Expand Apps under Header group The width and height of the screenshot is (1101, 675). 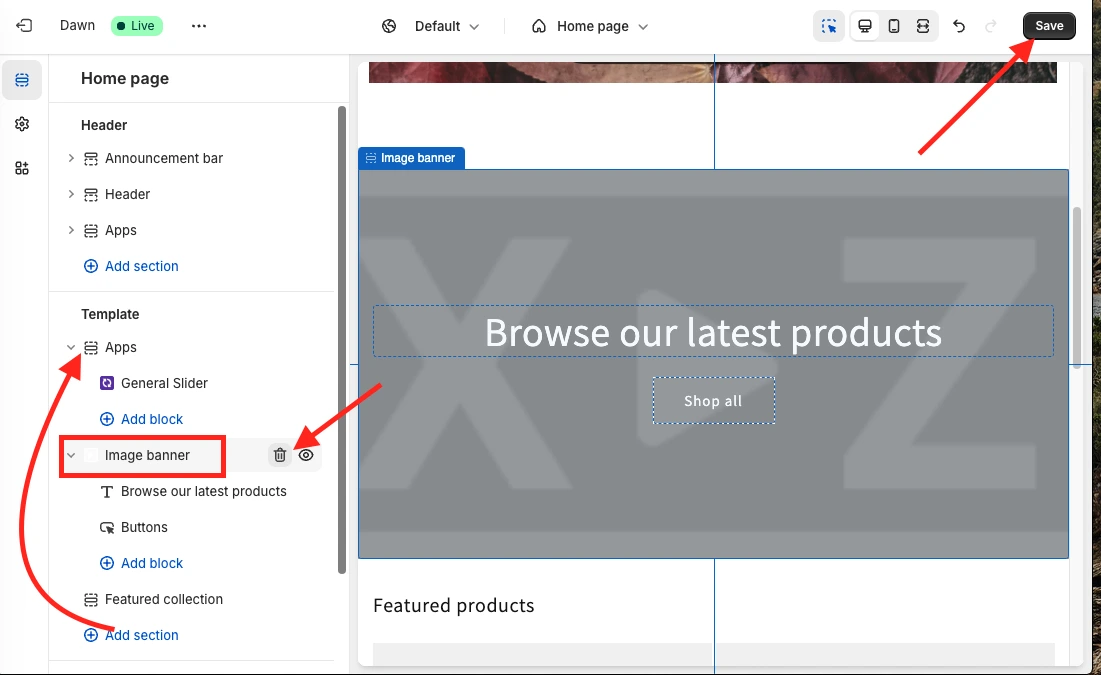(x=71, y=230)
